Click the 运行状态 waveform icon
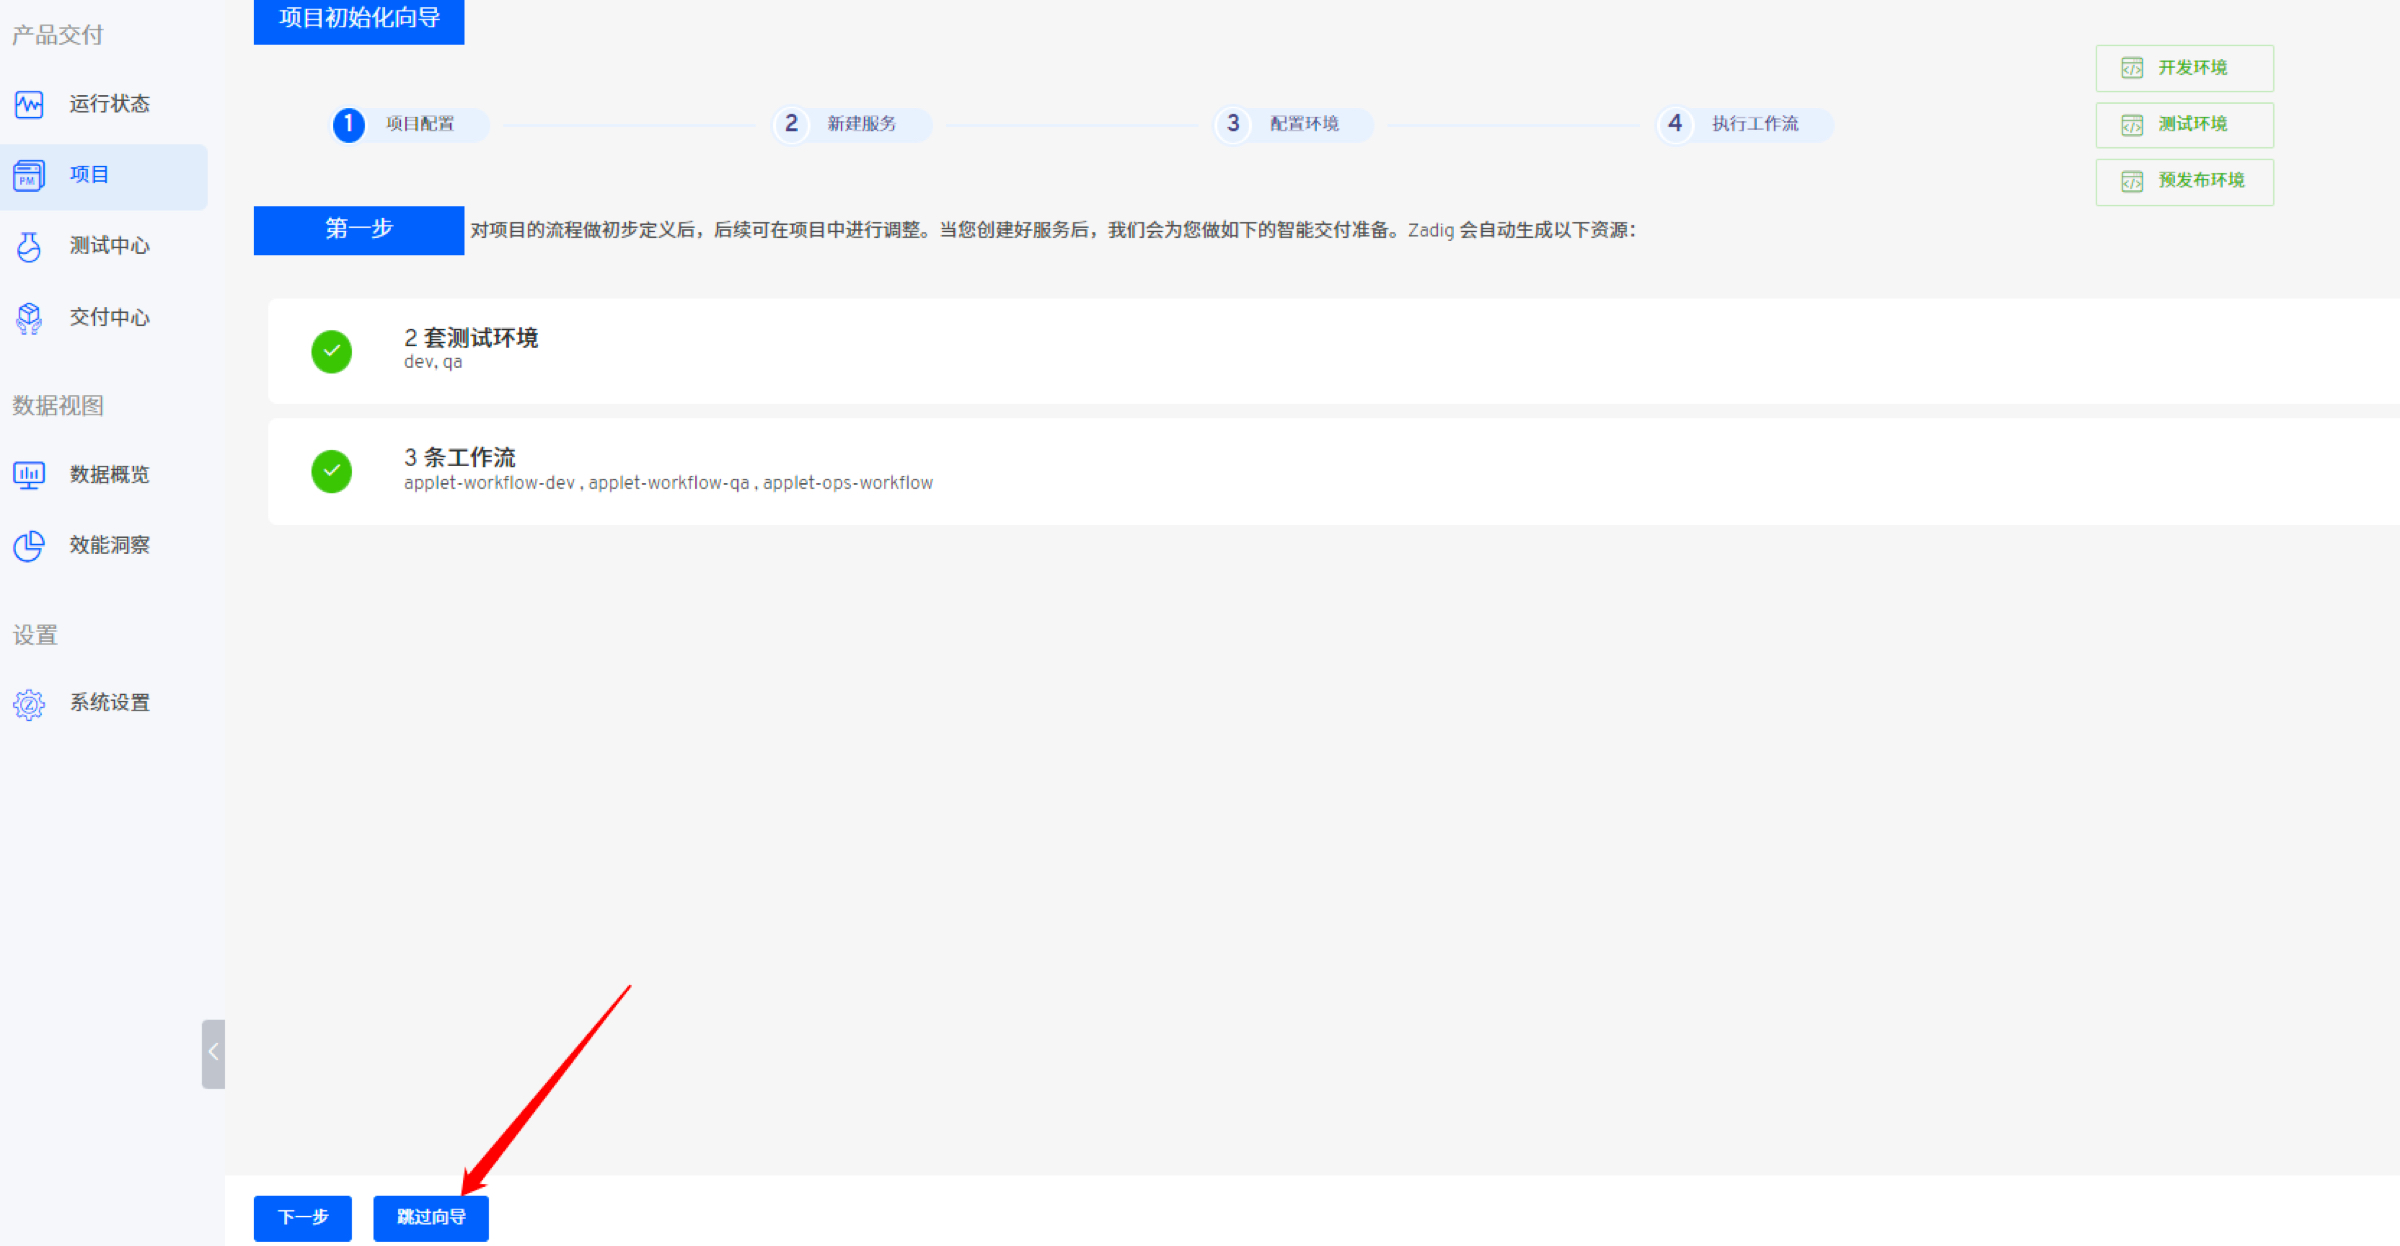 click(29, 104)
